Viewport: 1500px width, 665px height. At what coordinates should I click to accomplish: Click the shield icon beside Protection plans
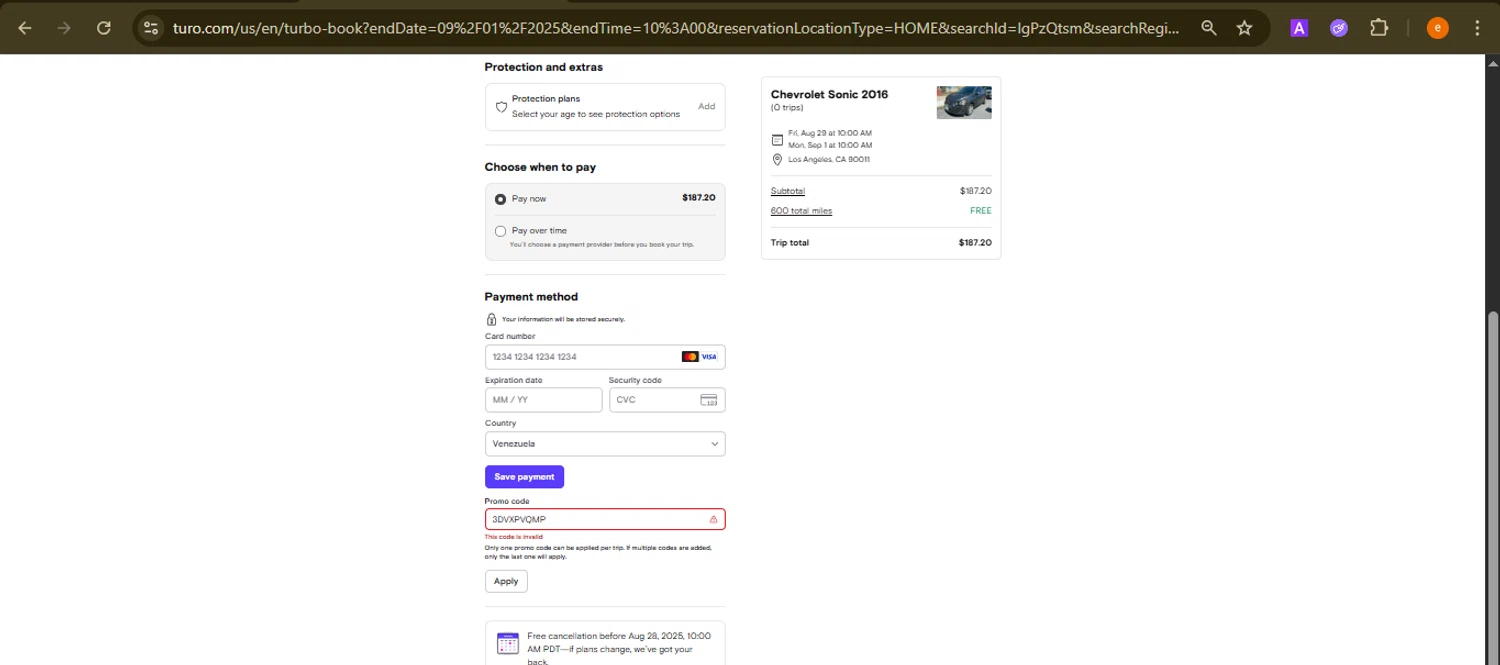[501, 107]
